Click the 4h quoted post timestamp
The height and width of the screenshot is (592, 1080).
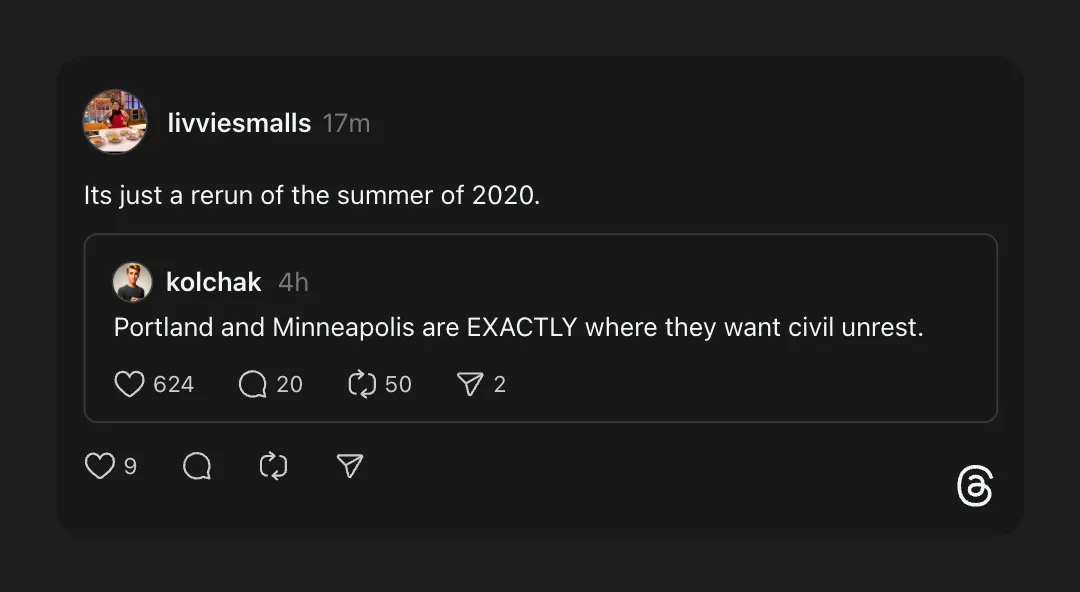[293, 283]
